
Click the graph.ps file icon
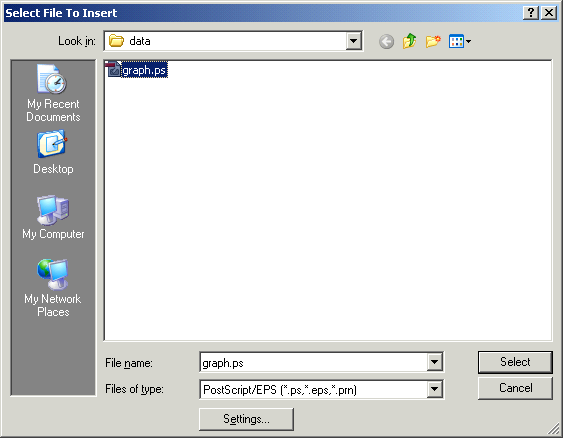pyautogui.click(x=113, y=69)
